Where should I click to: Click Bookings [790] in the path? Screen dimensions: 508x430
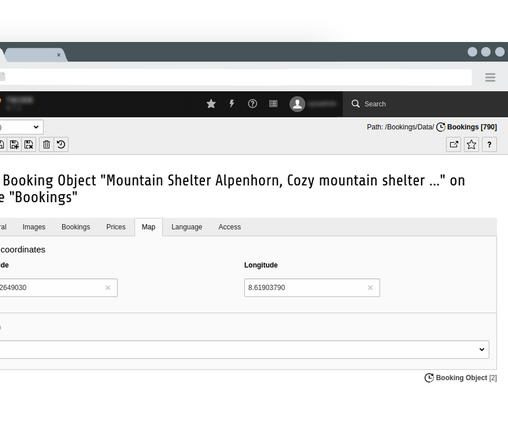click(472, 127)
